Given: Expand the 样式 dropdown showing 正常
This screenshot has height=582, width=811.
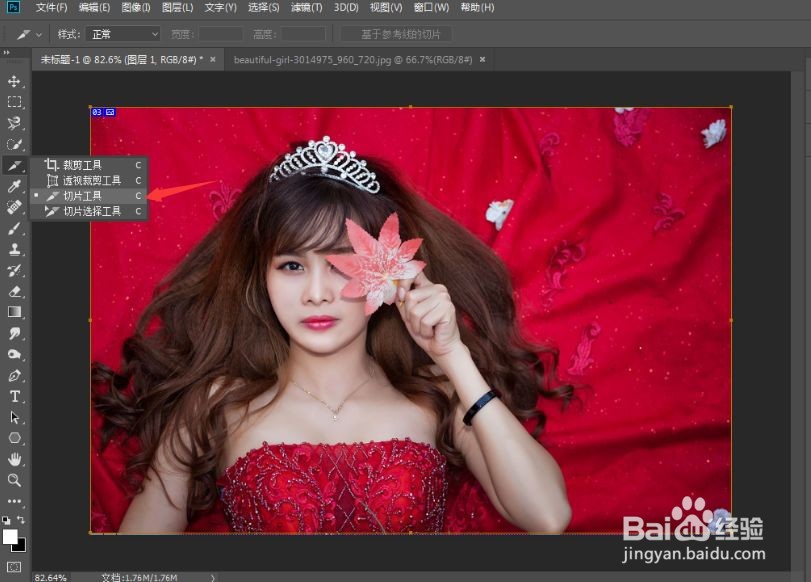Looking at the screenshot, I should pos(123,34).
